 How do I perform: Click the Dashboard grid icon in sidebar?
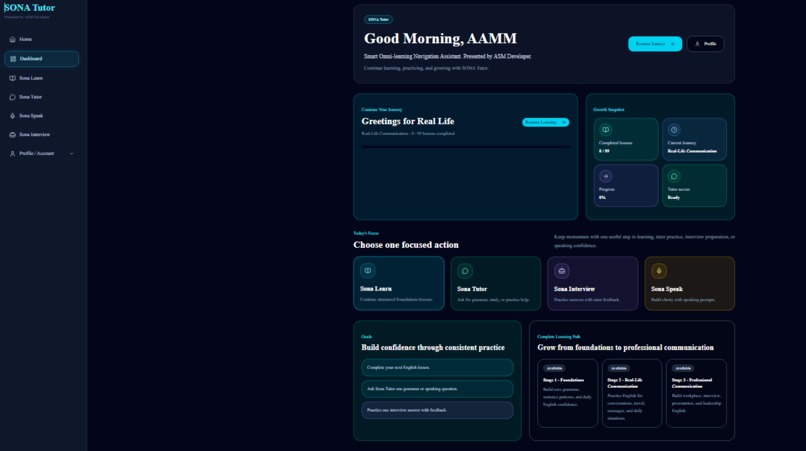click(x=13, y=59)
